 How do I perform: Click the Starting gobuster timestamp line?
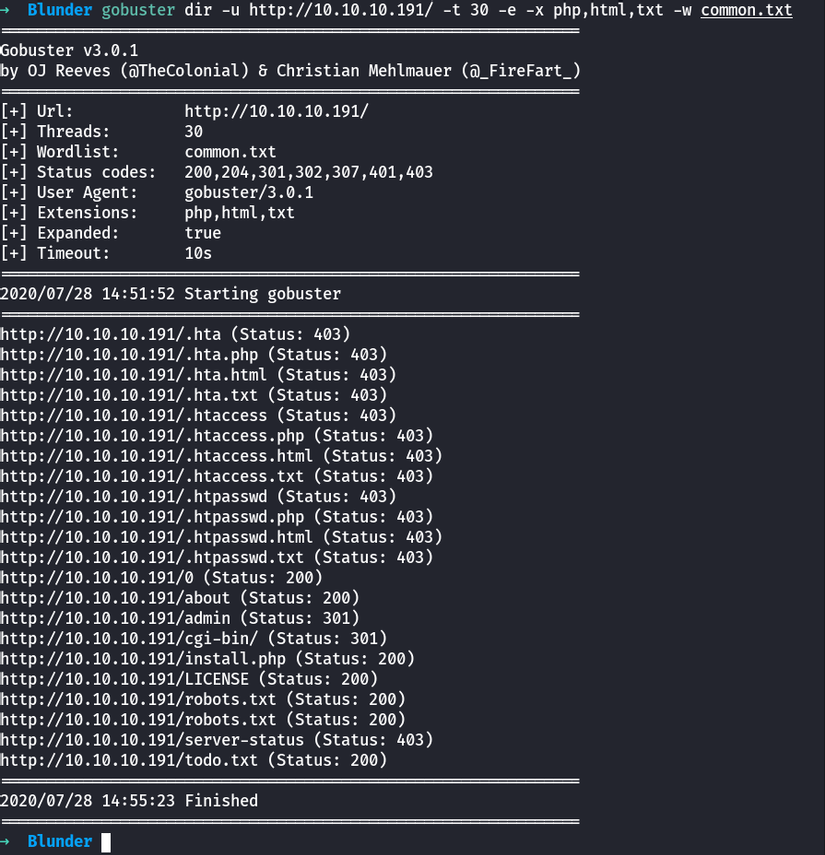click(x=170, y=294)
